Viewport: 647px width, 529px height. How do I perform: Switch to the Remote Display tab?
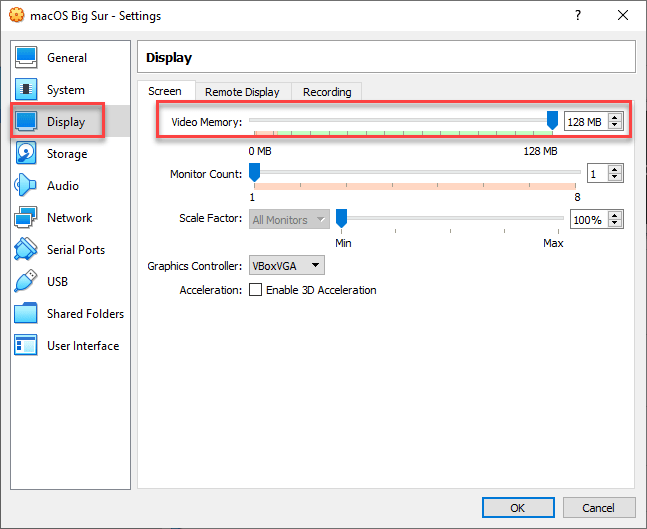coord(242,92)
